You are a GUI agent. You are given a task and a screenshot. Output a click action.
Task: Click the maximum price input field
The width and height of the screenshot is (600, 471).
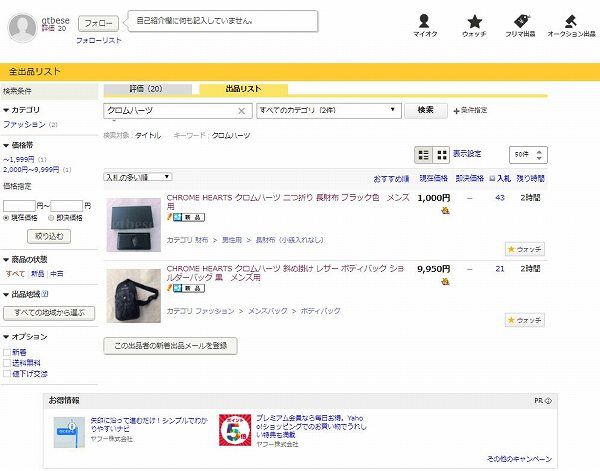67,206
